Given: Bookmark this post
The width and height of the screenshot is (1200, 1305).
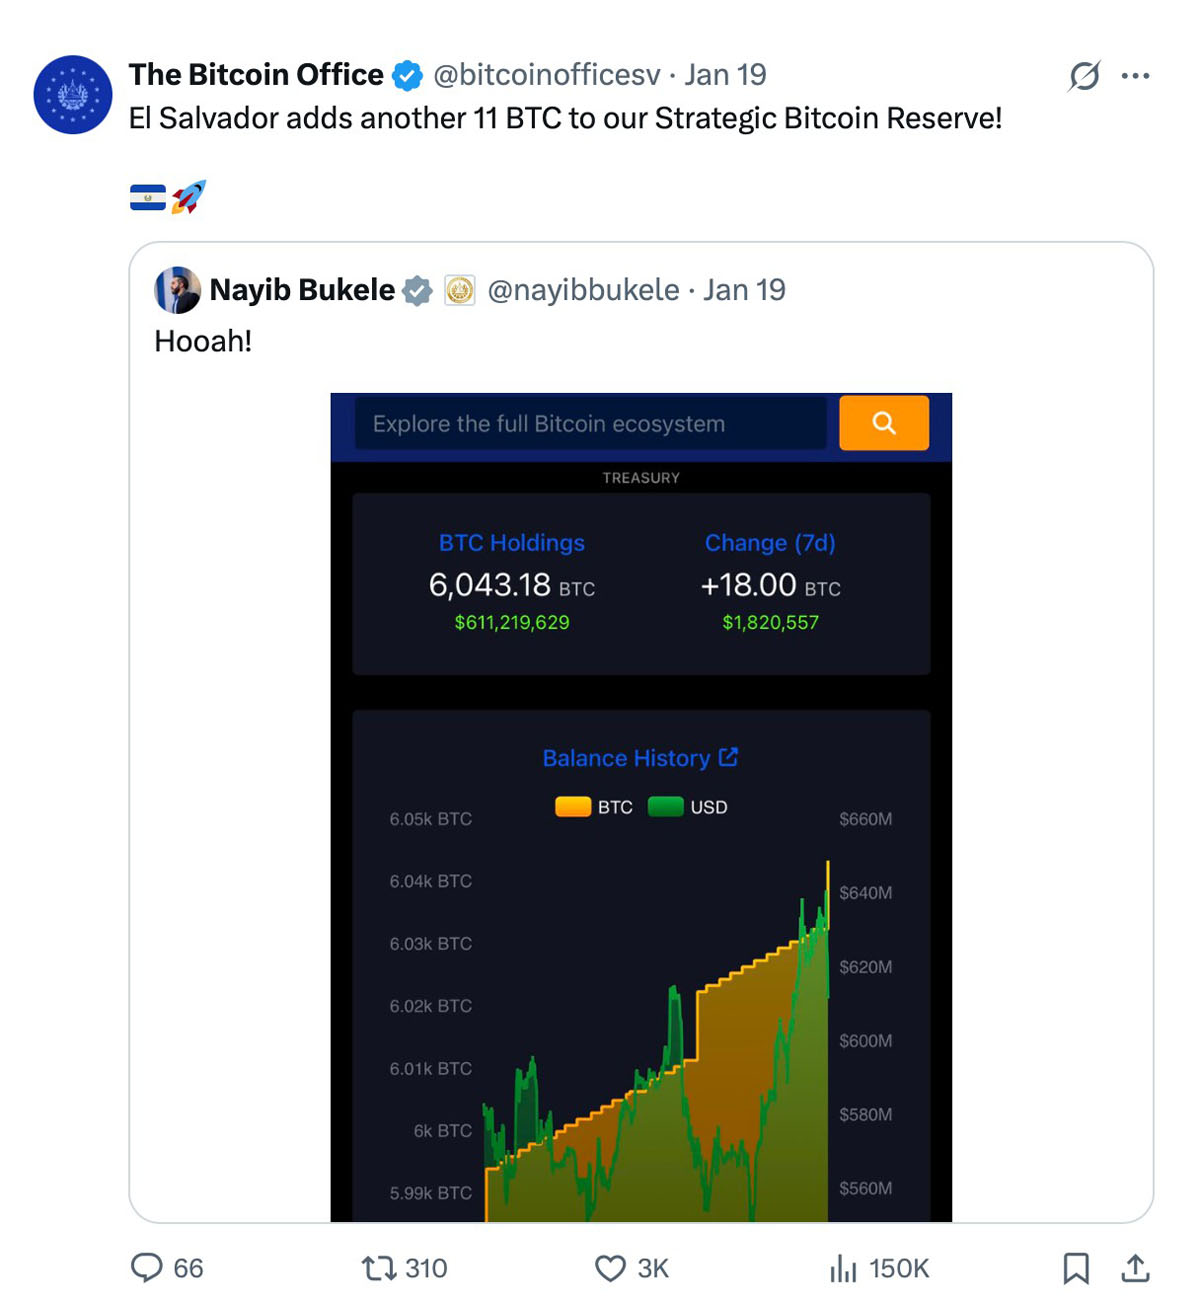Looking at the screenshot, I should click(1077, 1267).
